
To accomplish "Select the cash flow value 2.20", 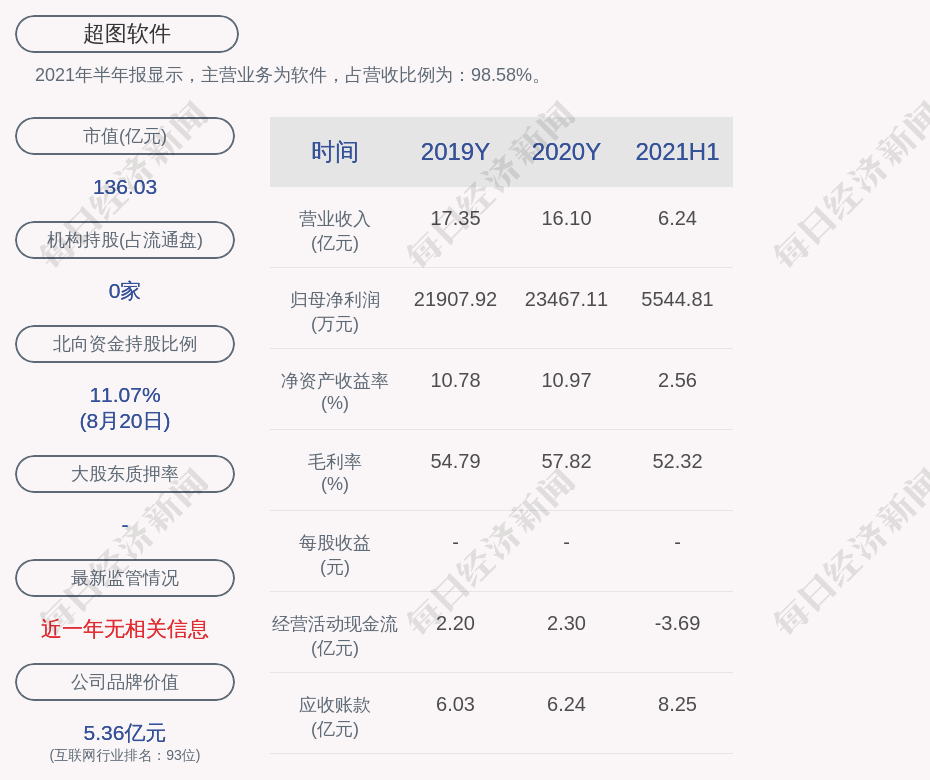I will [455, 623].
